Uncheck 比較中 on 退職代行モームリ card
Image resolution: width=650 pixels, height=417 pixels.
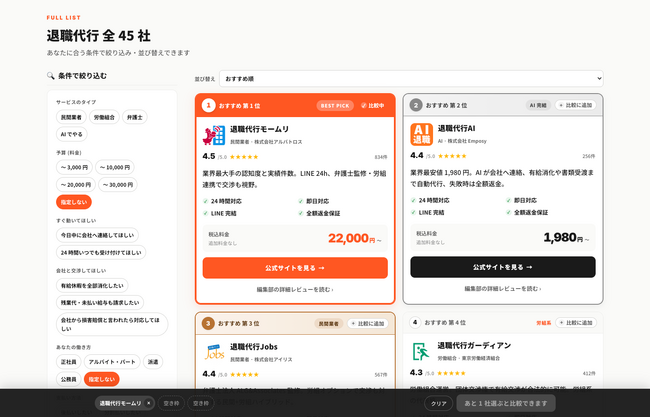point(373,105)
